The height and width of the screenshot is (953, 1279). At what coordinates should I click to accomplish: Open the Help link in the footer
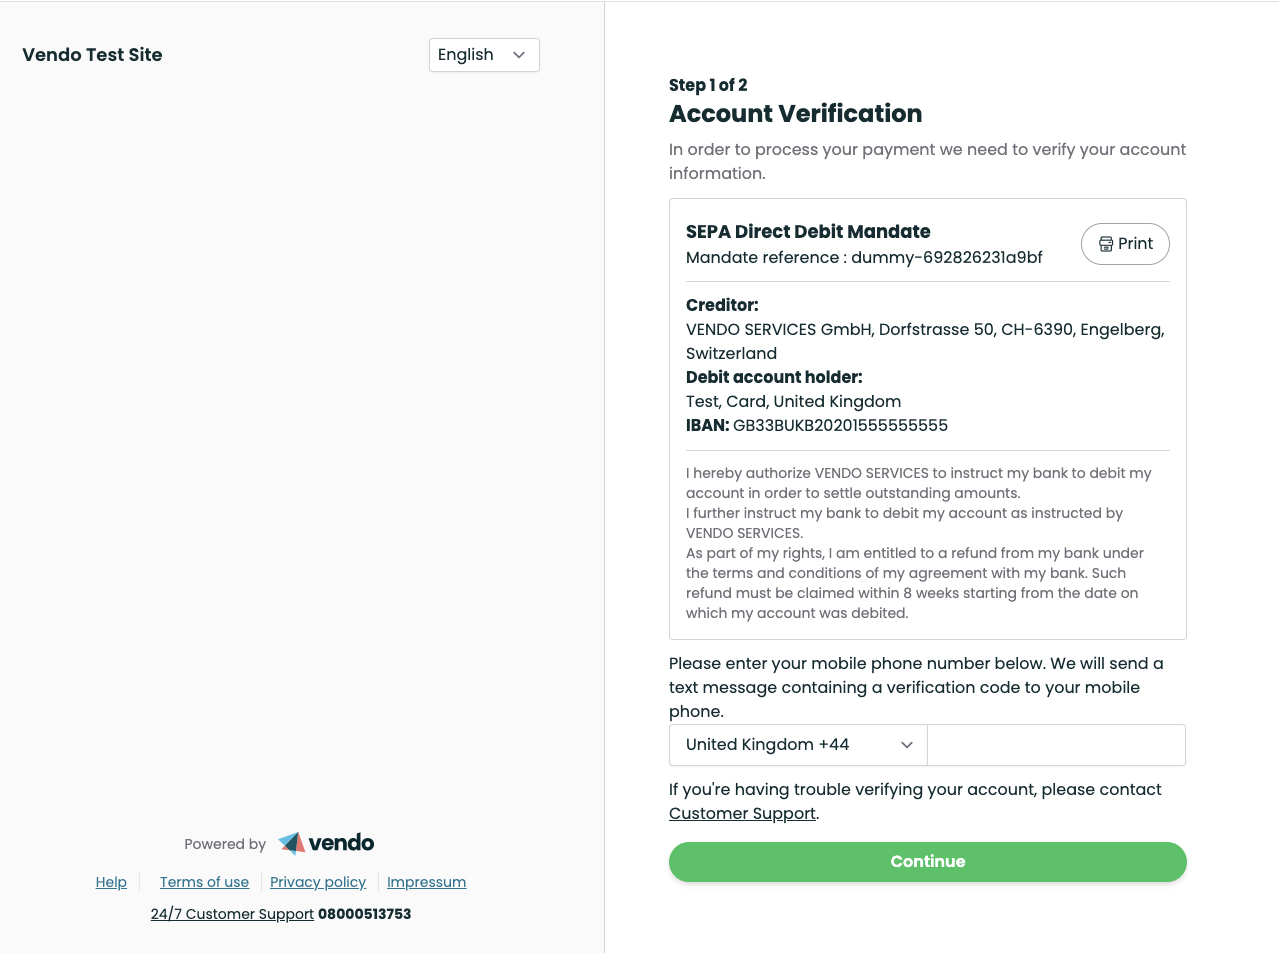tap(111, 882)
